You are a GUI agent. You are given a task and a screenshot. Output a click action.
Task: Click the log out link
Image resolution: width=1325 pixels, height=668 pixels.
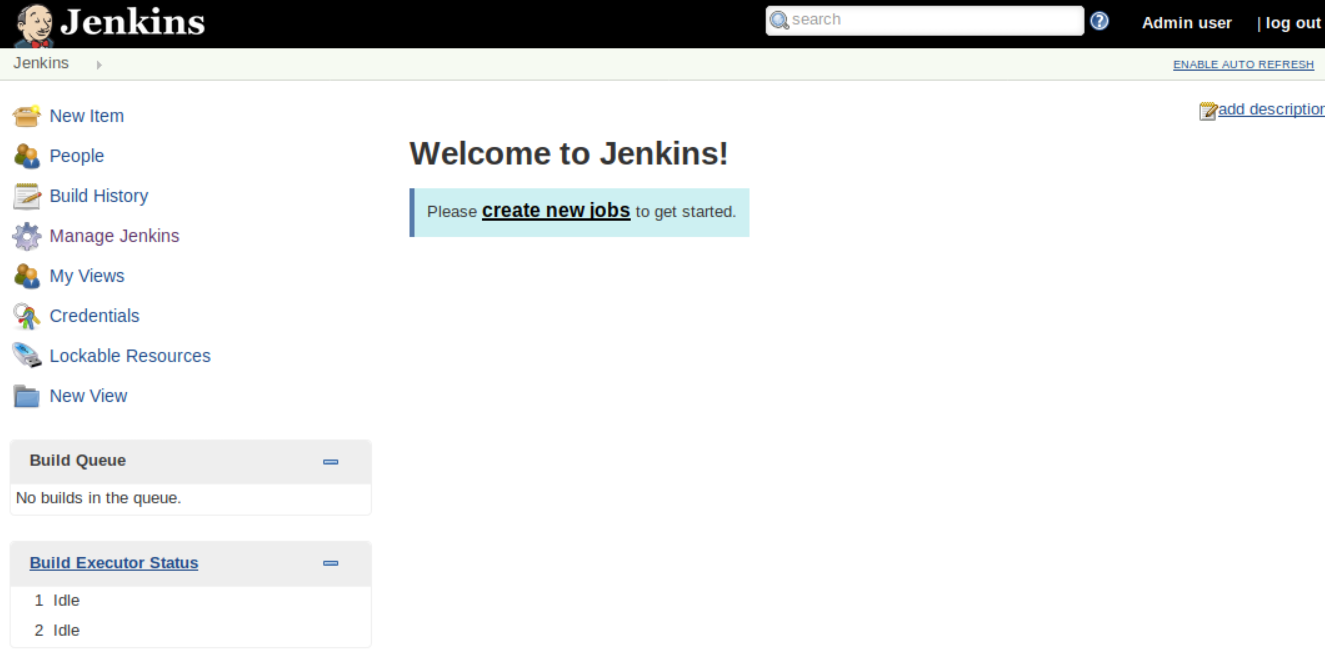1292,22
